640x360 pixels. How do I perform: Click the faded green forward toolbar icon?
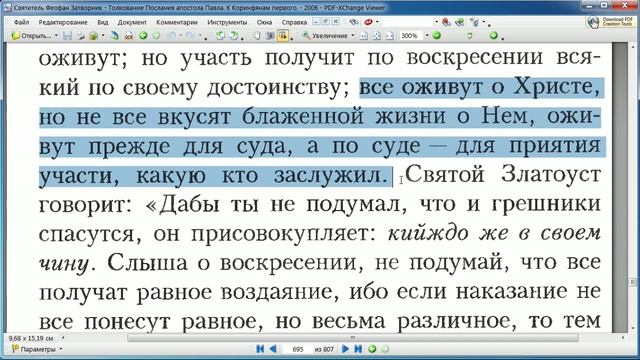coord(156,36)
